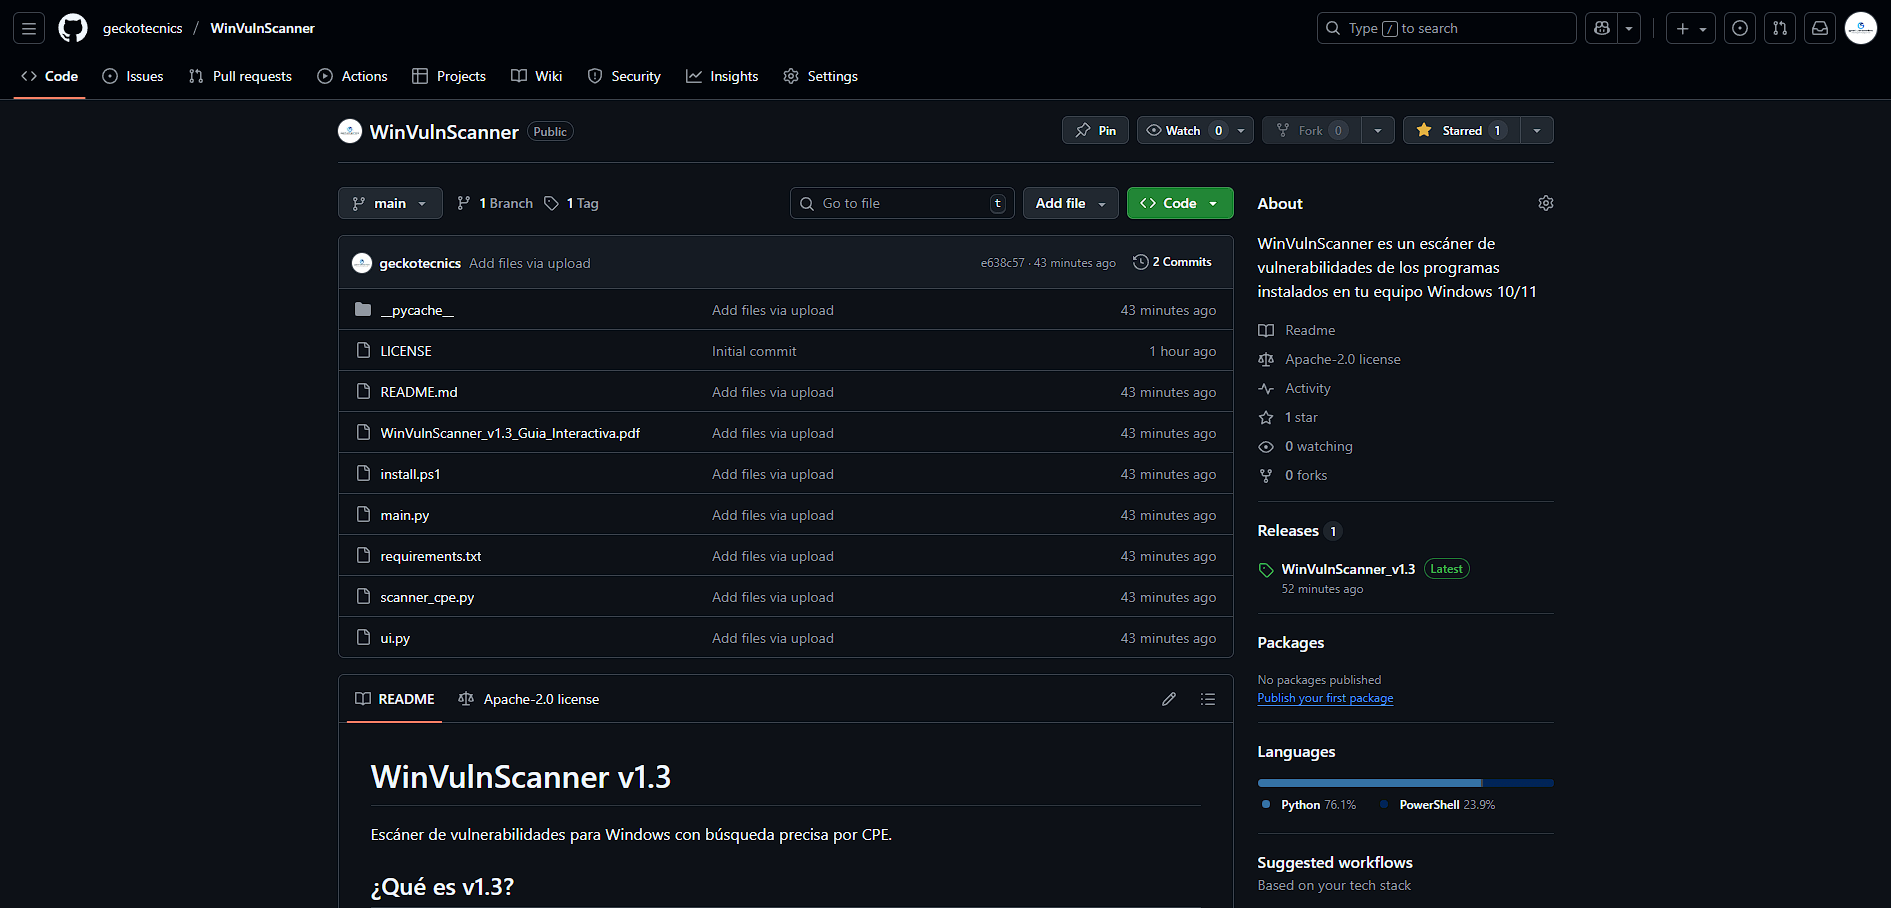Toggle the Starred button

pyautogui.click(x=1462, y=130)
